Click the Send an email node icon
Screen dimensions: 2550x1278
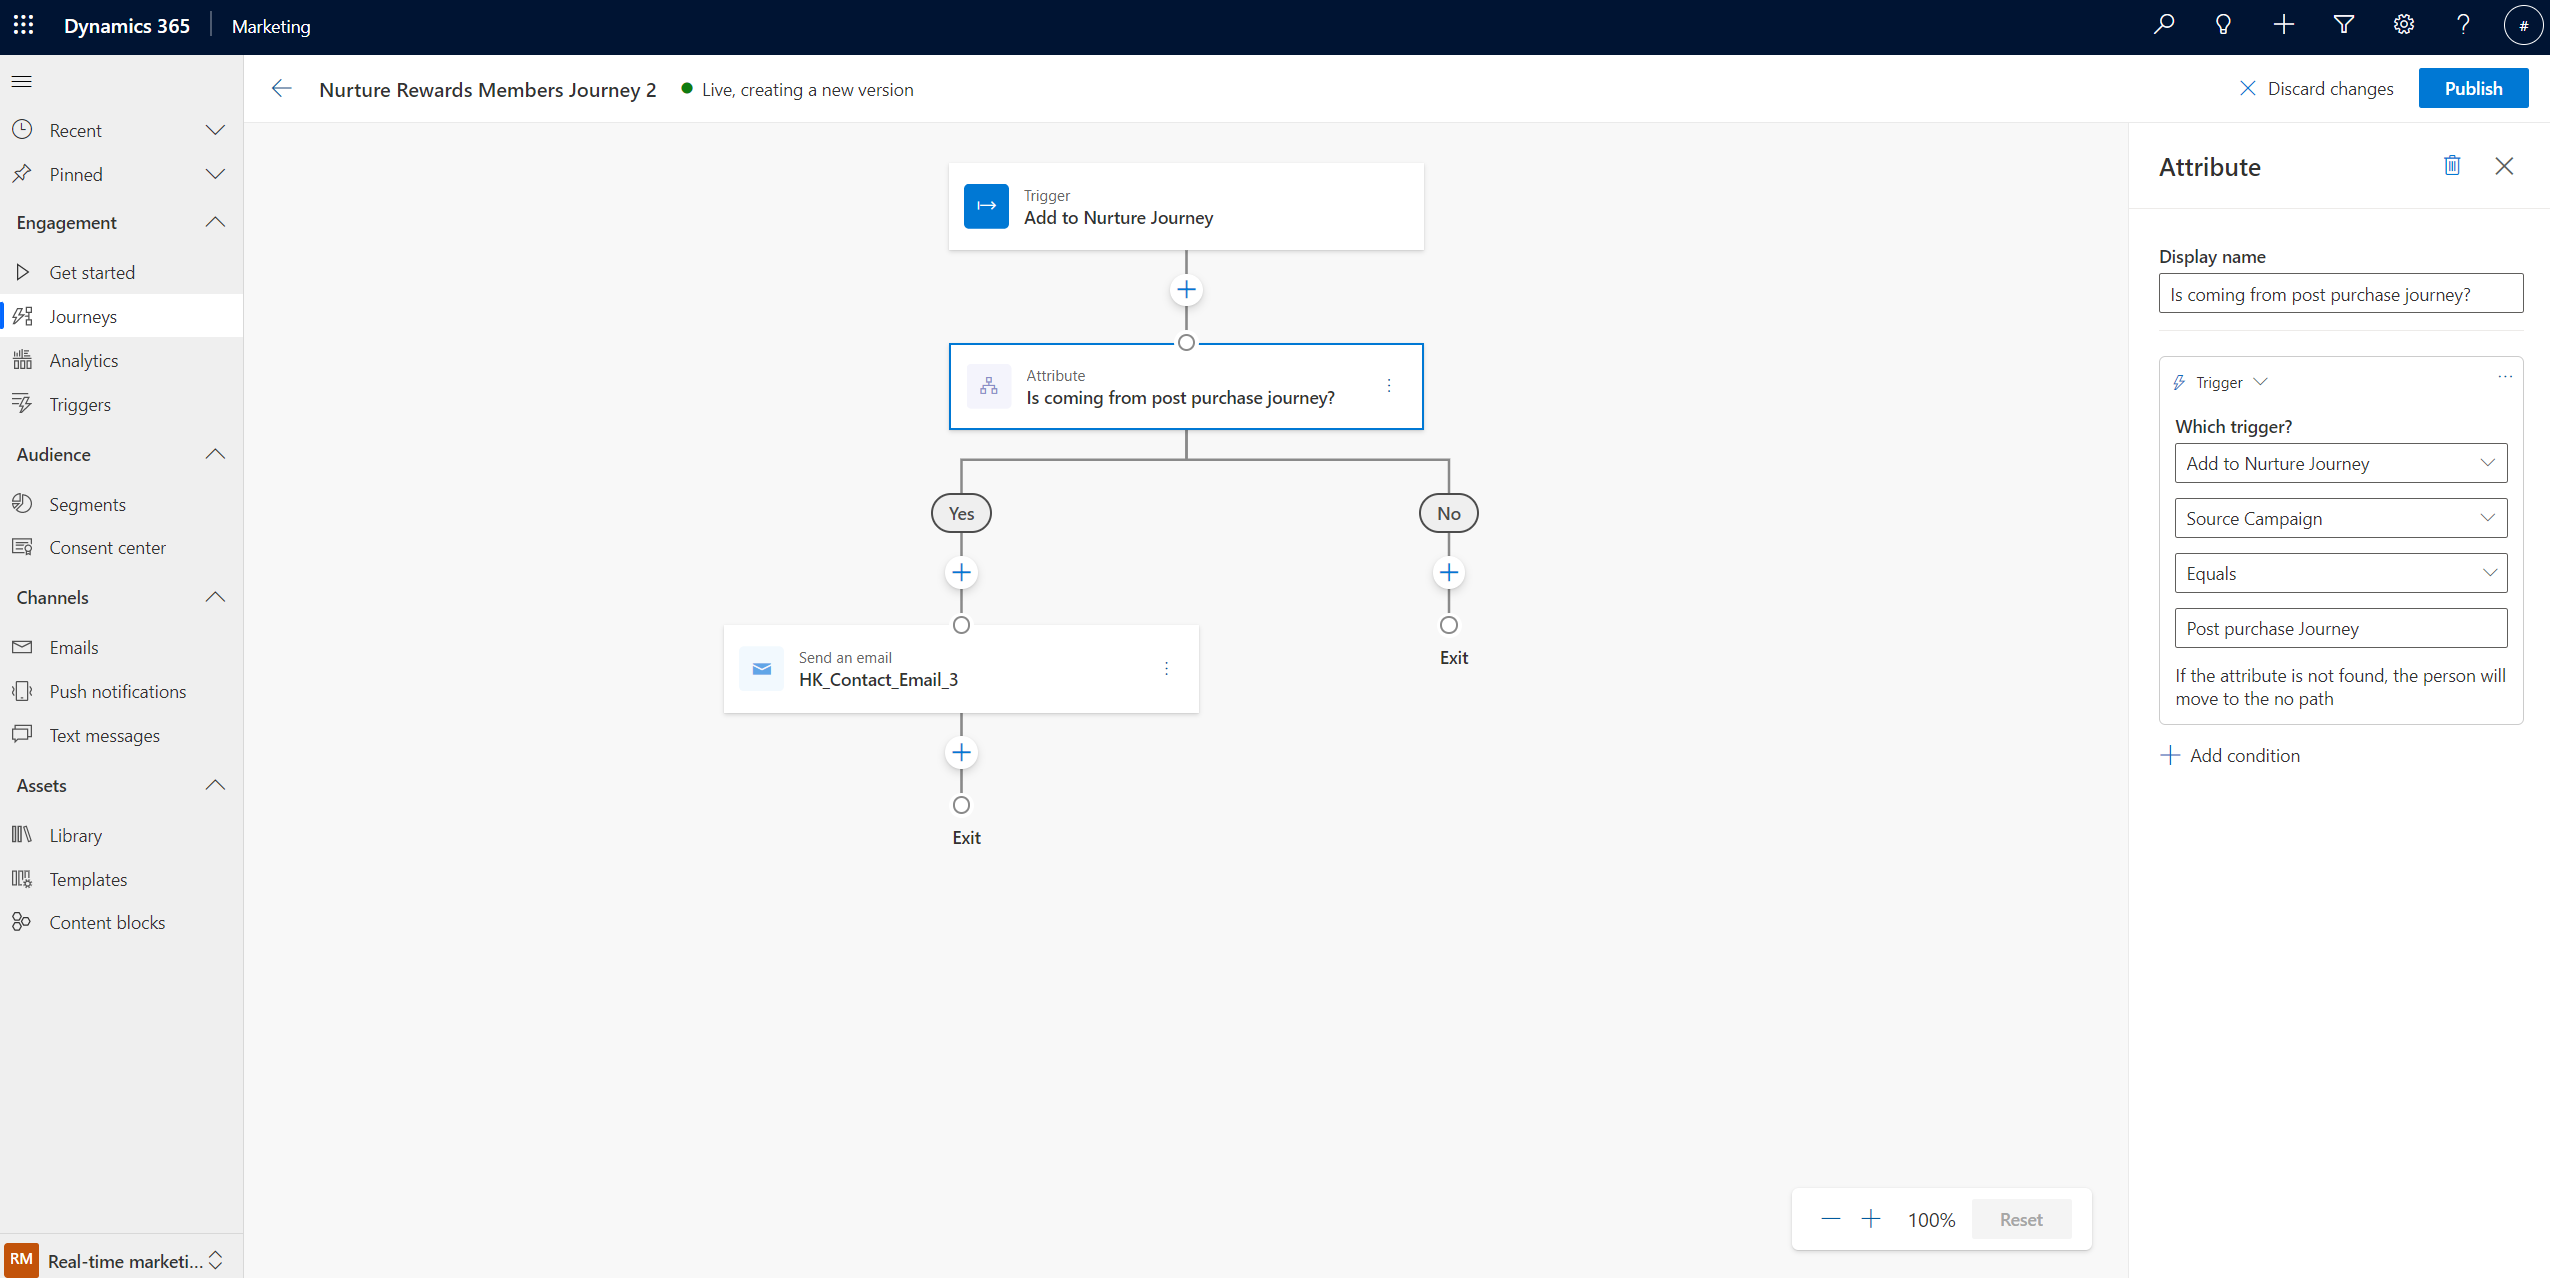click(761, 668)
